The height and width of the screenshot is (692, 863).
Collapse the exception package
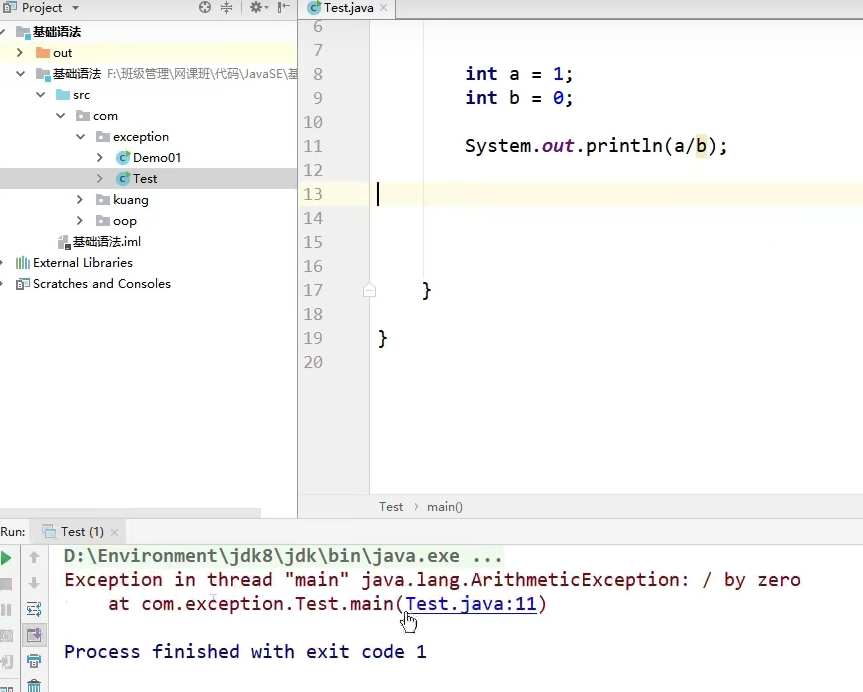click(80, 137)
